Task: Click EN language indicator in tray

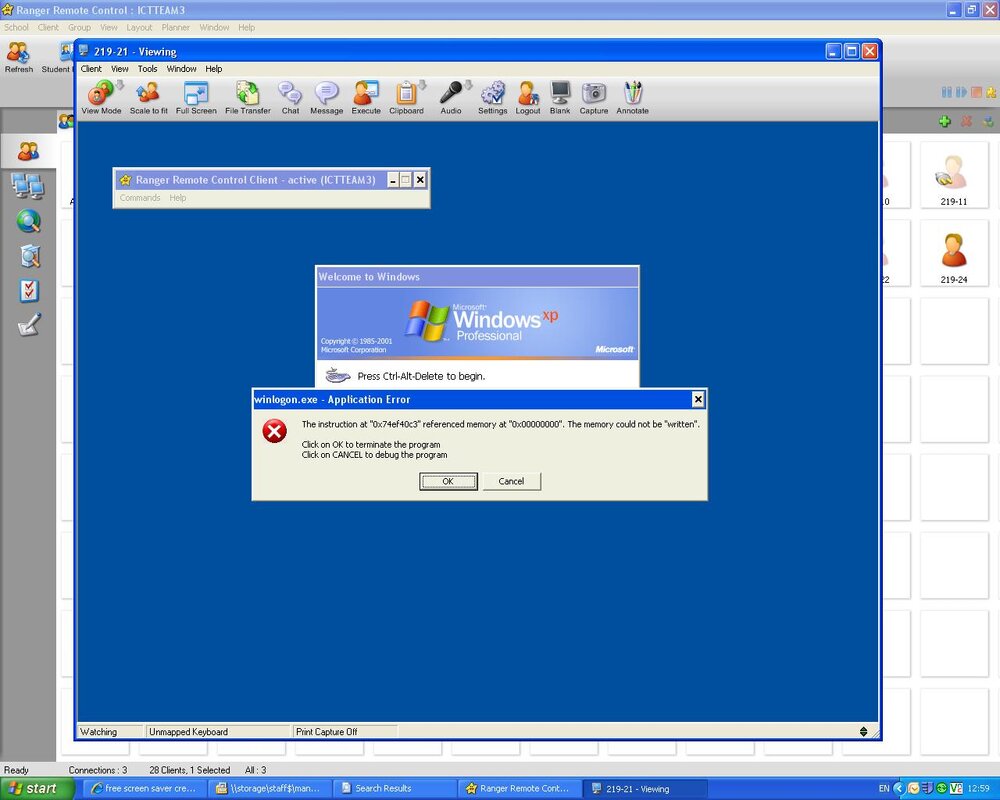Action: (884, 789)
